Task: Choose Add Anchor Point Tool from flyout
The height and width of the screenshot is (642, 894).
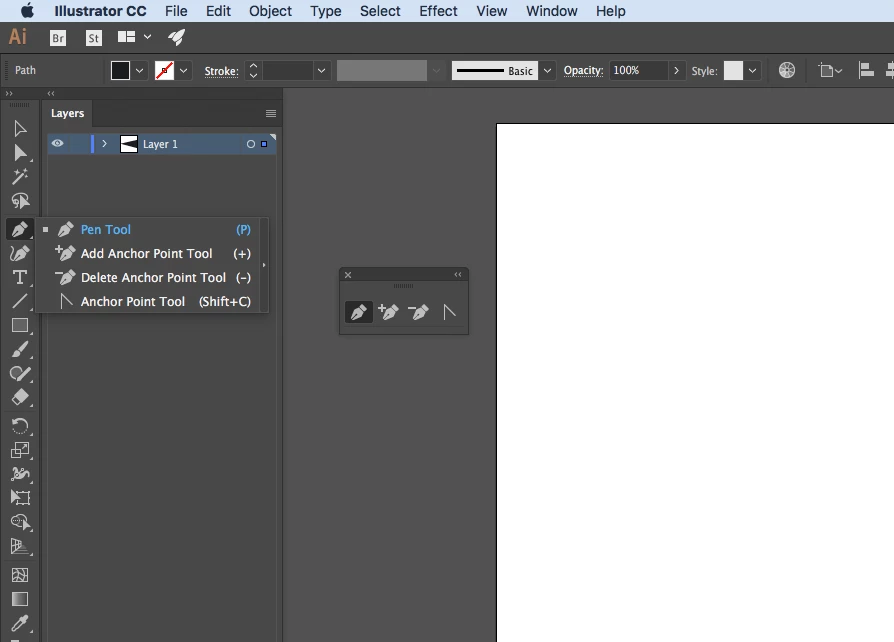Action: coord(152,253)
